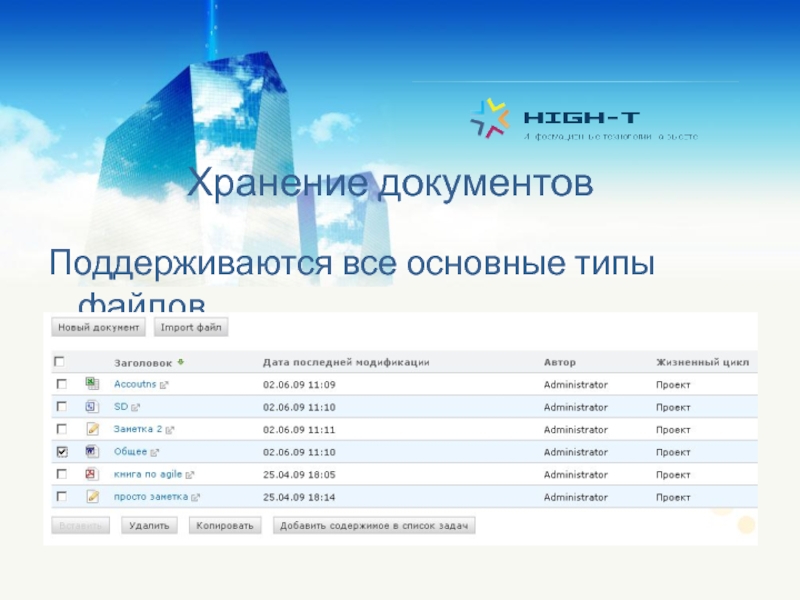Screen dimensions: 800x600
Task: Click the external link icon next to Общее
Action: 155,453
